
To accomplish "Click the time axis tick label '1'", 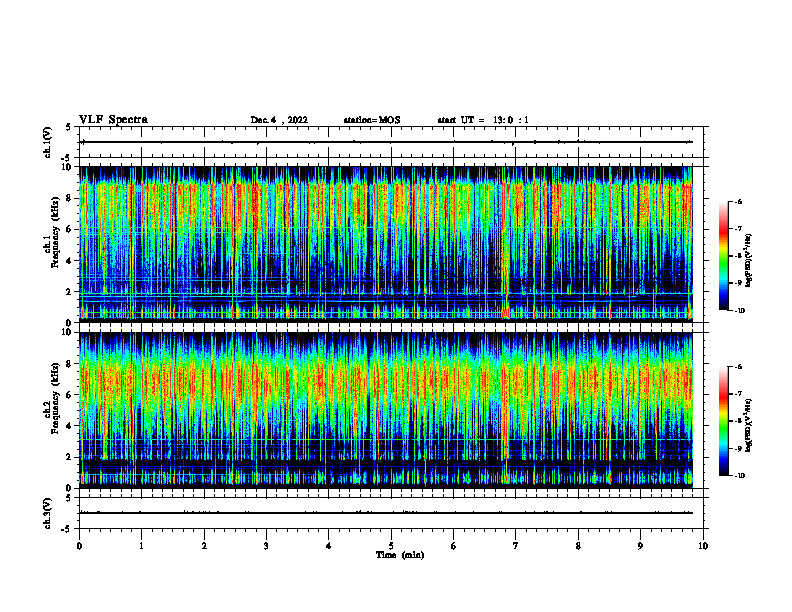I will tap(141, 546).
